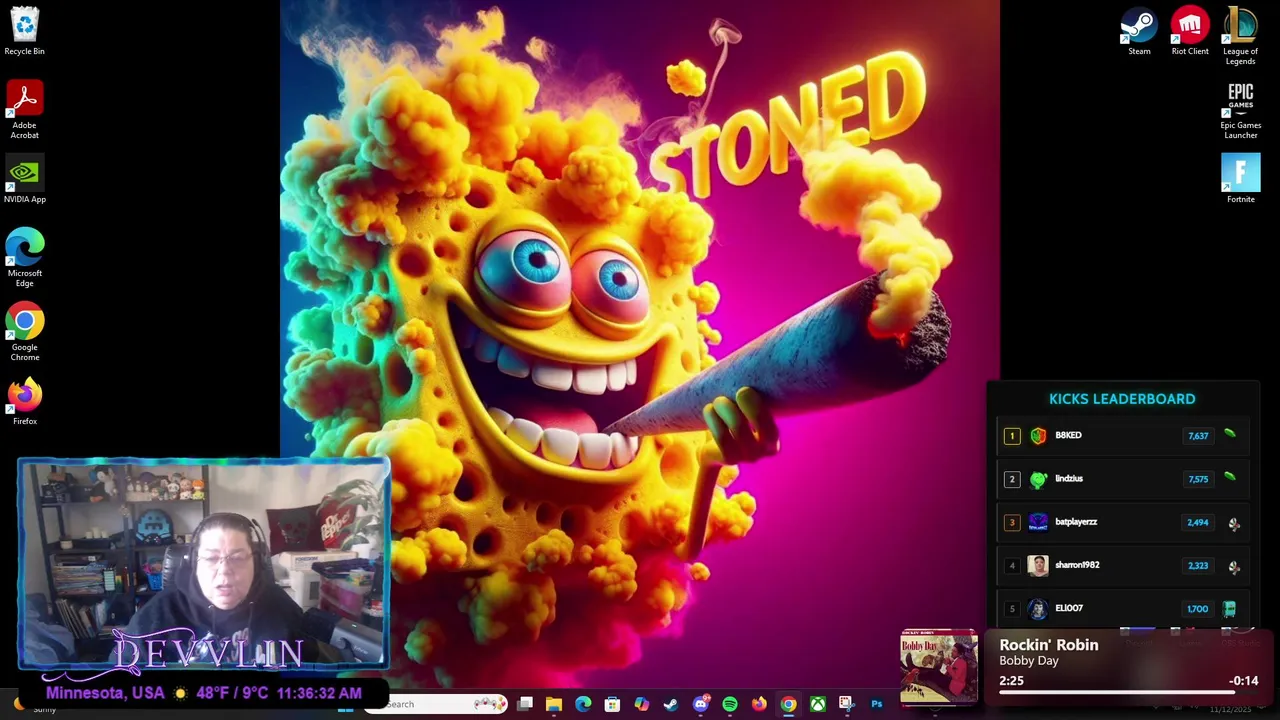Screen dimensions: 1280x720
Task: Open Microsoft Store from the taskbar
Action: pos(612,704)
